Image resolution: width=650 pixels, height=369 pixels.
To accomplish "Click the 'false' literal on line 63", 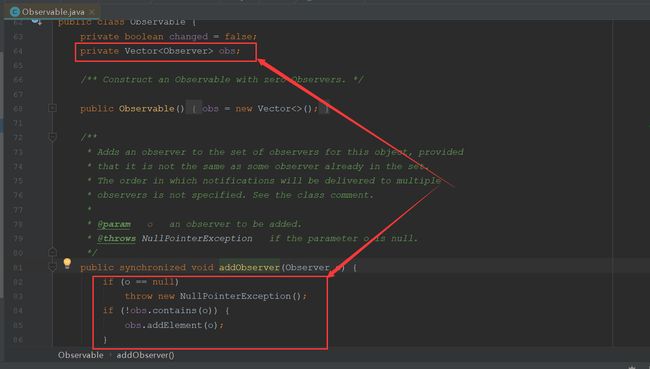I will pos(238,36).
